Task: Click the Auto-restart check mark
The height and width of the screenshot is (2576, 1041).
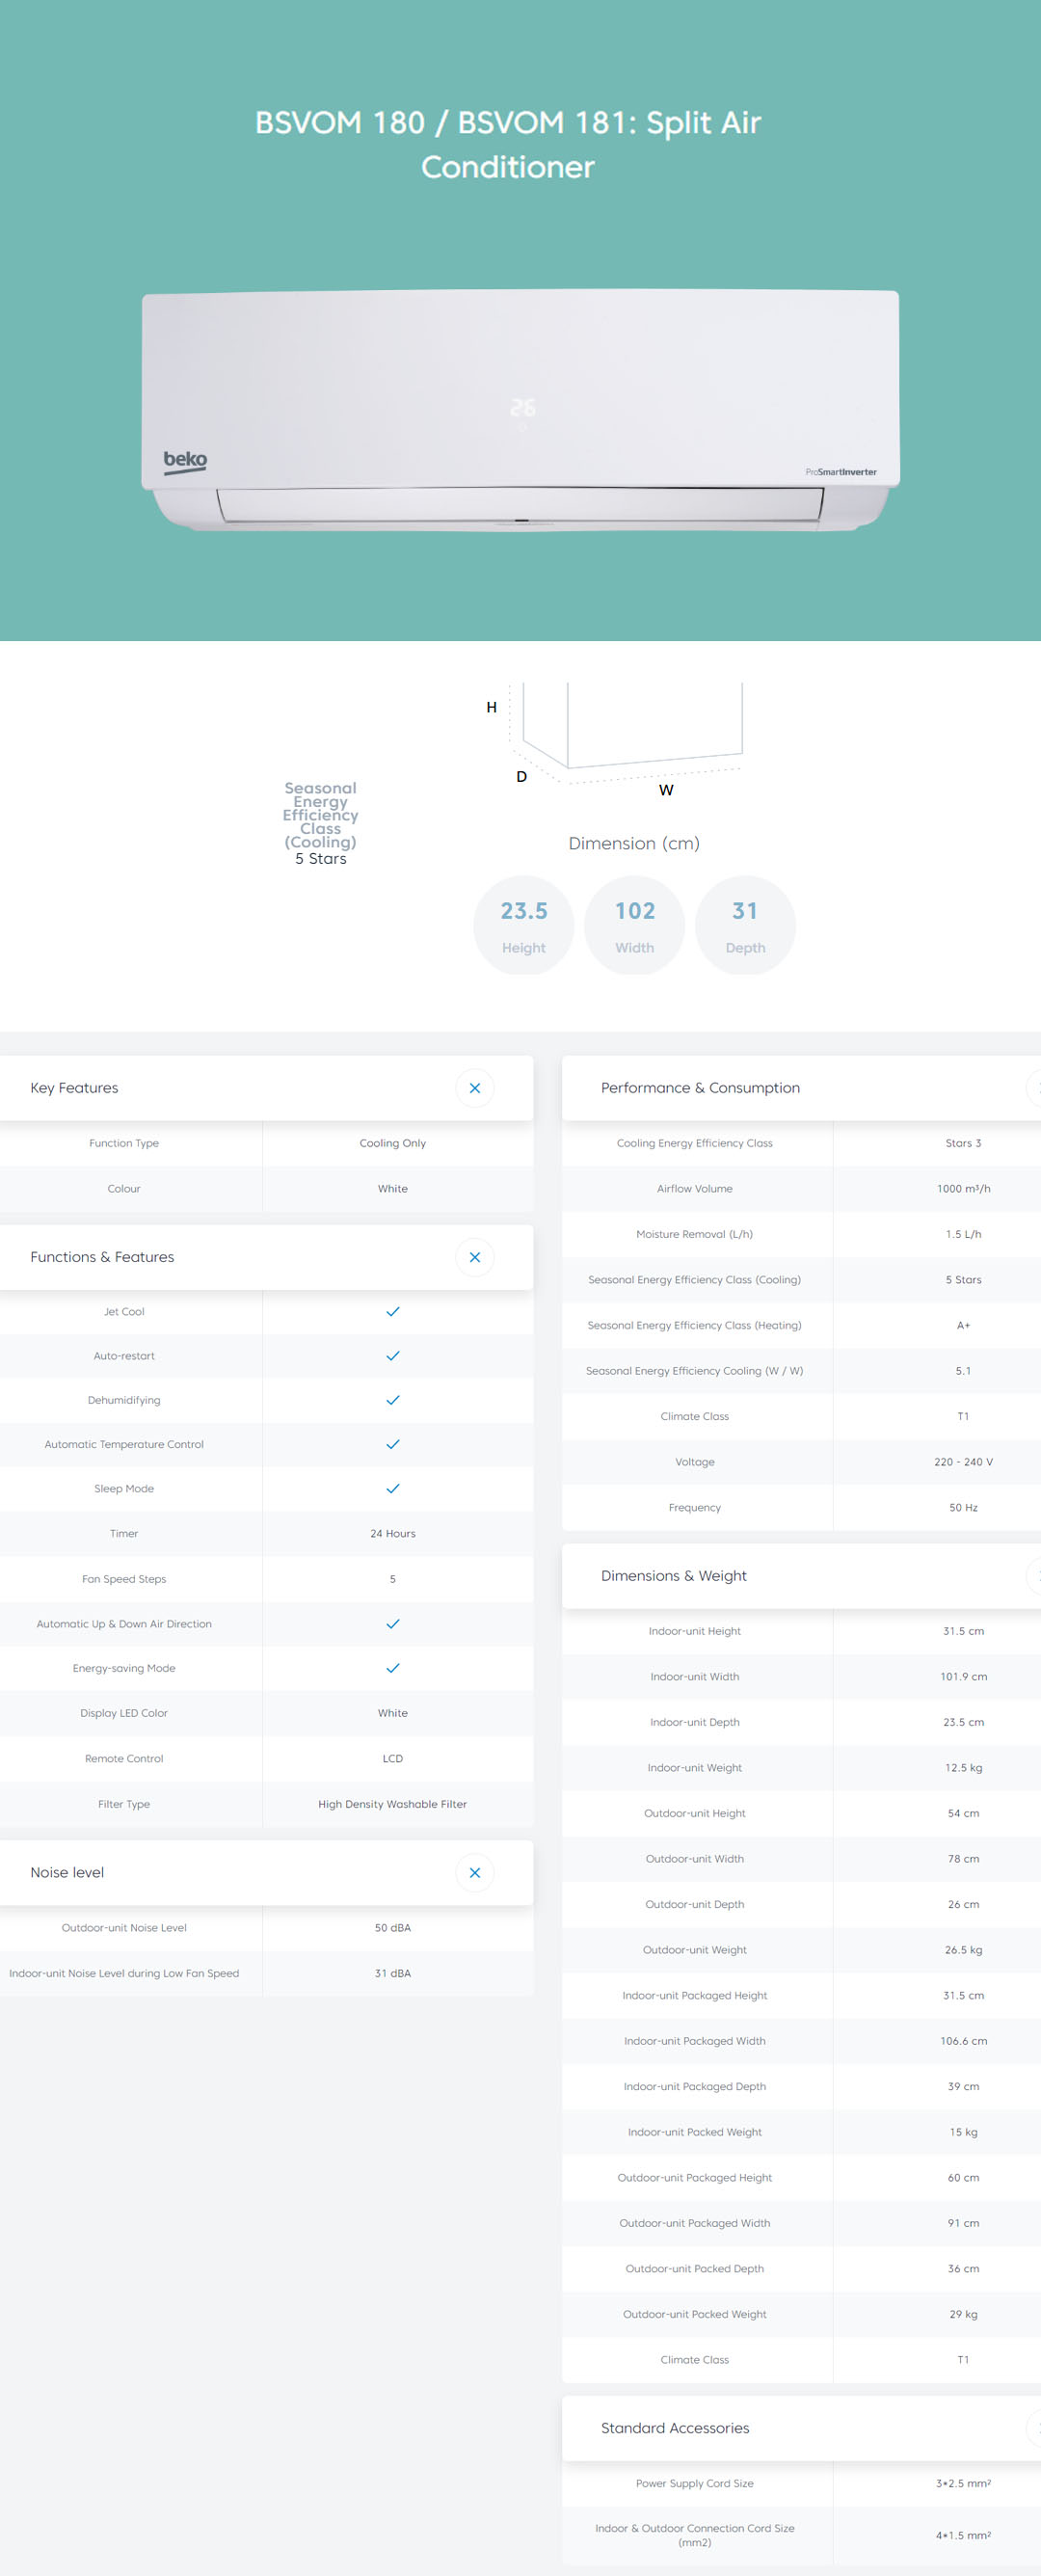Action: [392, 1355]
